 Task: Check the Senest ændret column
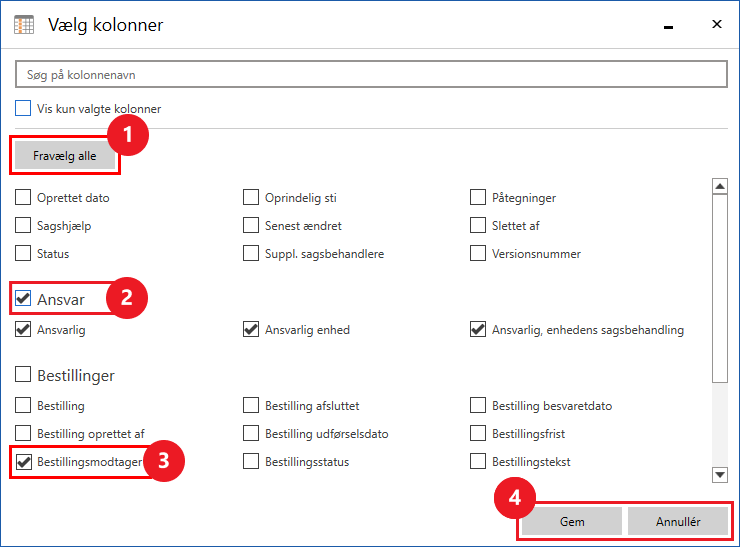click(251, 226)
